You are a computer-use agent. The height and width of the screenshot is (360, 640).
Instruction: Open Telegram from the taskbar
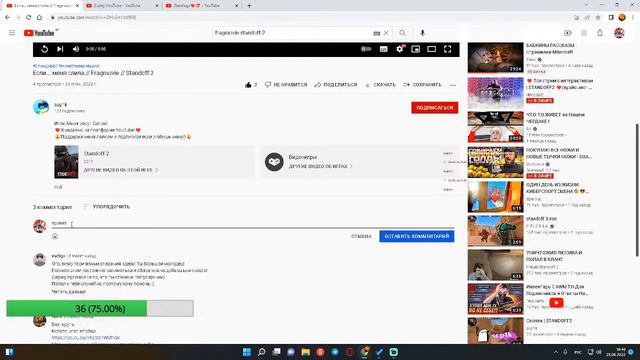pos(335,352)
